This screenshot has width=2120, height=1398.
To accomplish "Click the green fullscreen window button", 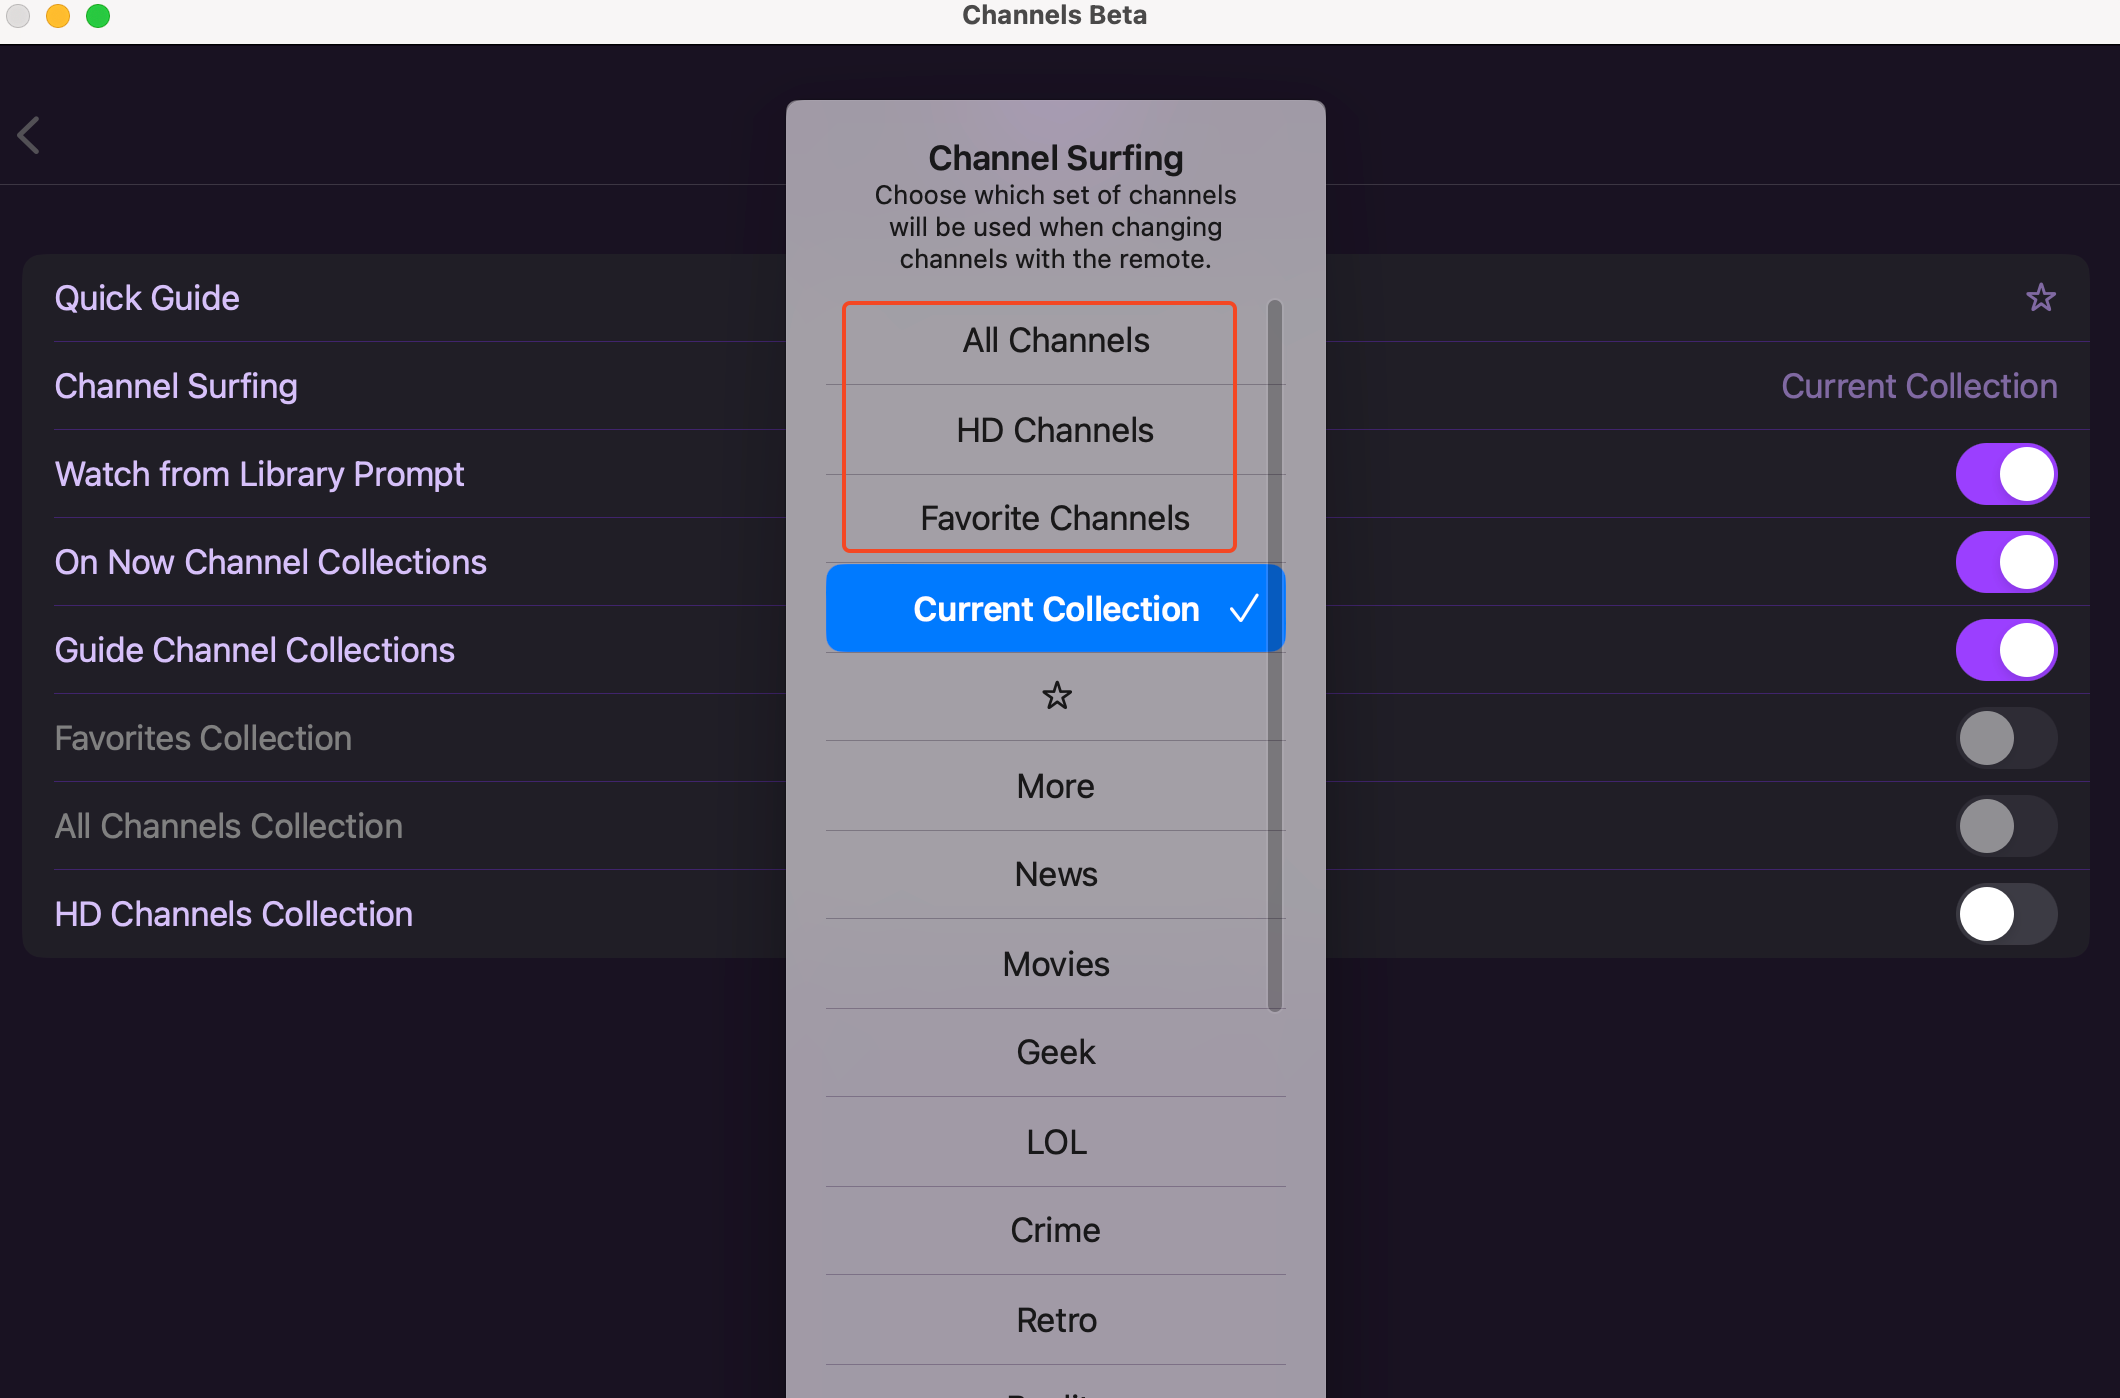I will click(x=98, y=16).
